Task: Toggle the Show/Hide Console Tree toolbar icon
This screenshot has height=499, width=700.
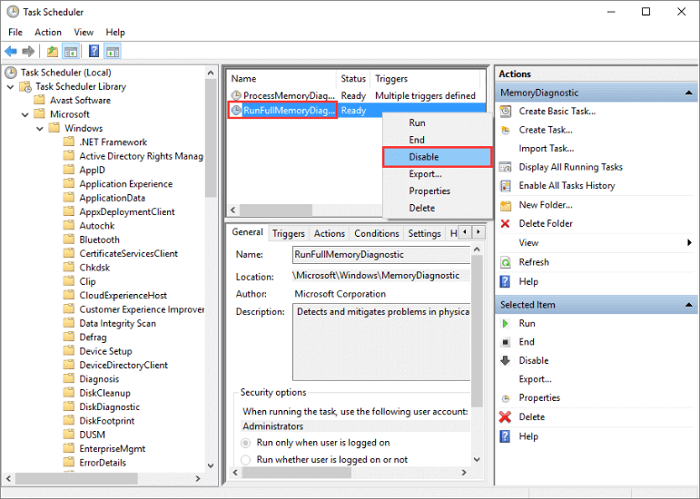Action: coord(71,51)
